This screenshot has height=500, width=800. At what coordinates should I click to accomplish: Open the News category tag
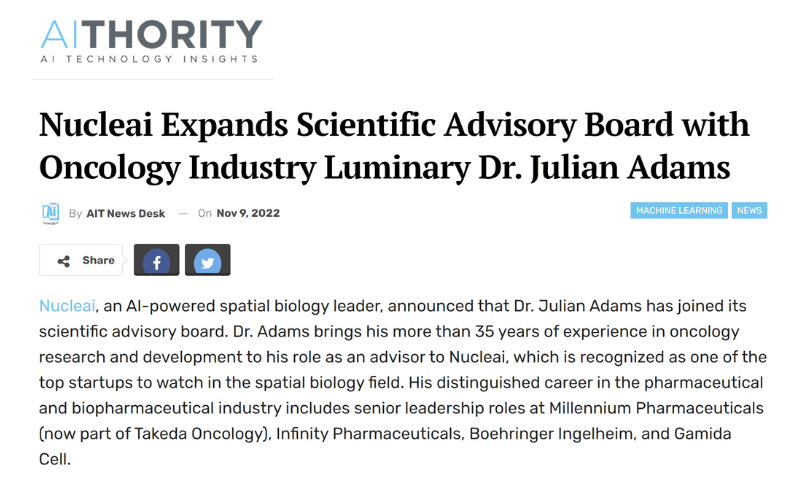749,210
